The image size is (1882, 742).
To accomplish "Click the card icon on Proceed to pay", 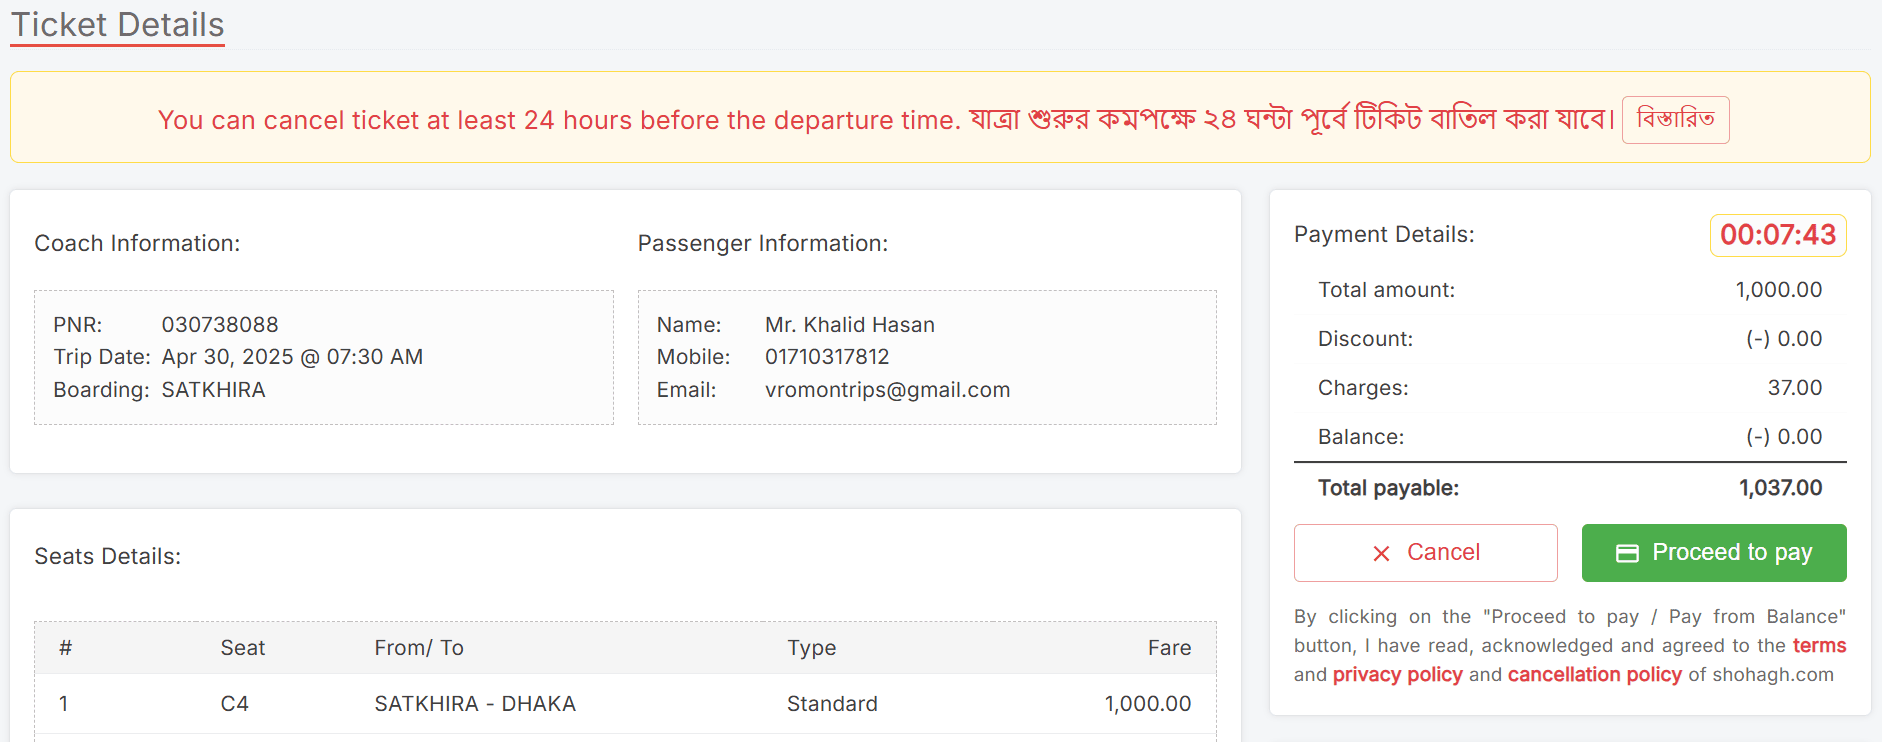I will [1627, 553].
